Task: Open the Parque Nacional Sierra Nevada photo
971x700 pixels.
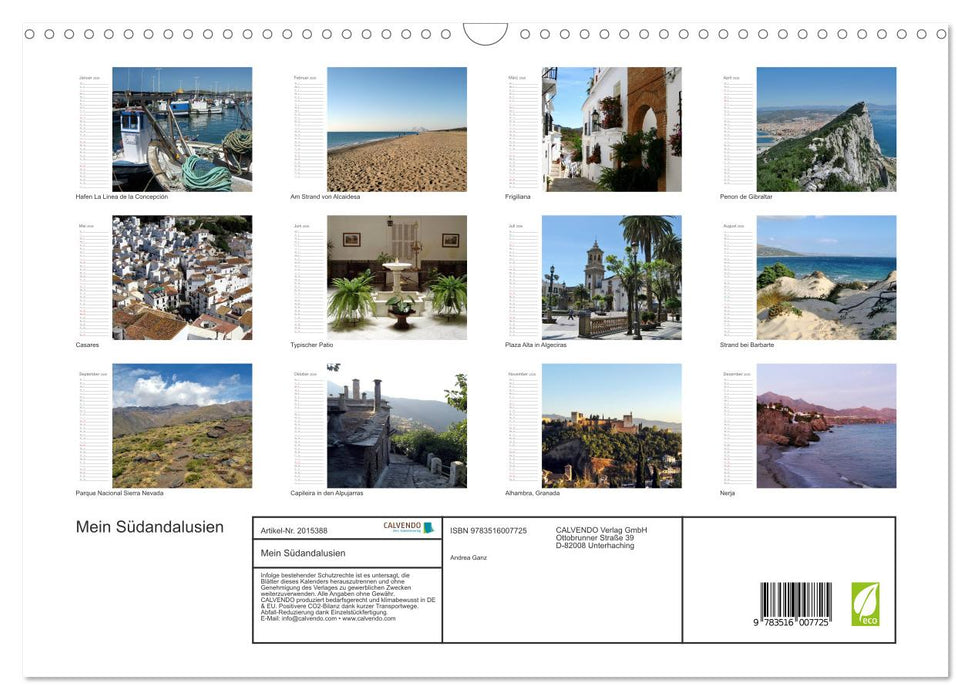Action: 182,425
